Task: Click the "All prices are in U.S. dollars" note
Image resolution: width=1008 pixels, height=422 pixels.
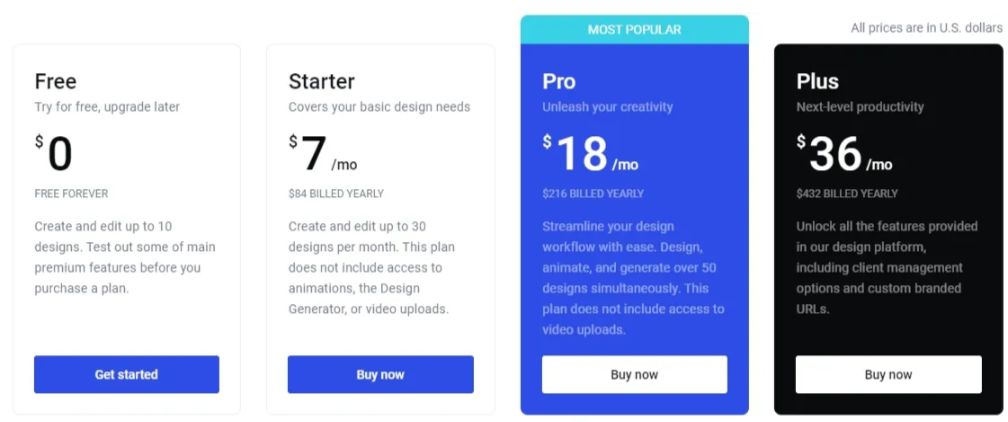Action: pos(926,28)
